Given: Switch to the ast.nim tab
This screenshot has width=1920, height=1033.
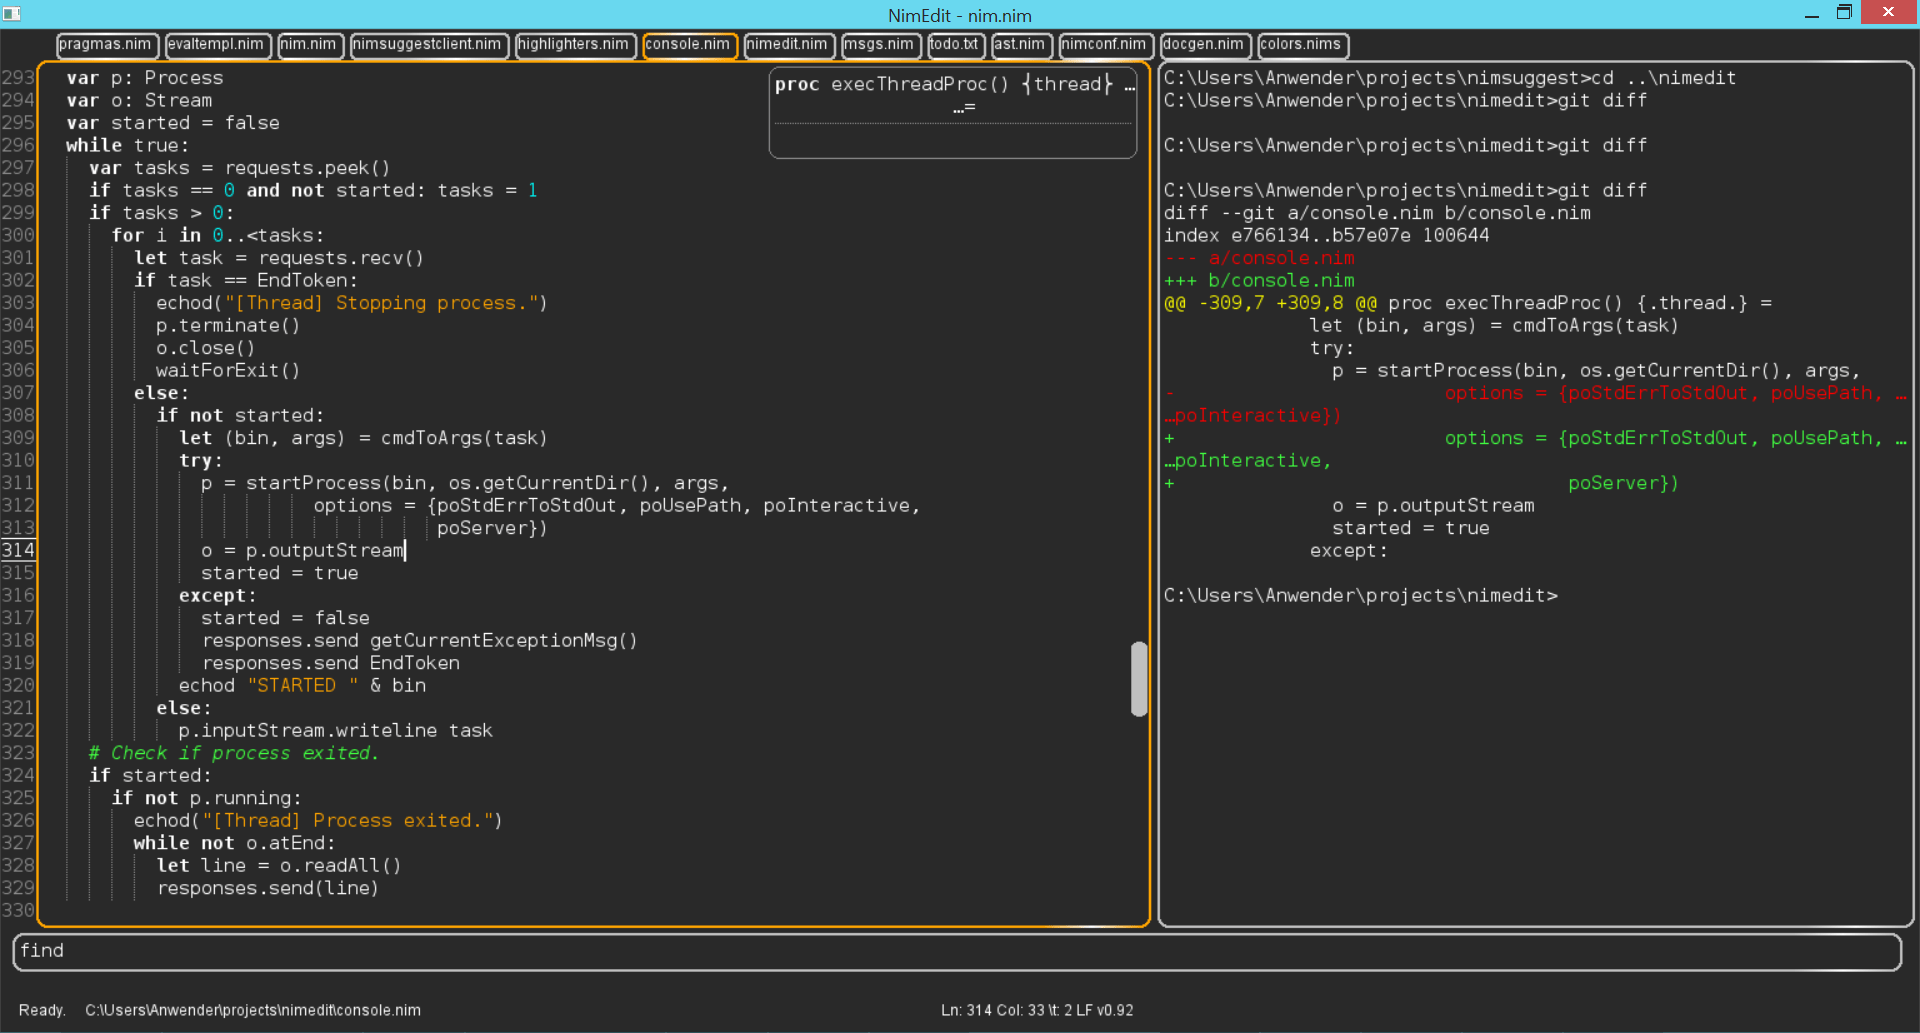Looking at the screenshot, I should tap(1020, 45).
